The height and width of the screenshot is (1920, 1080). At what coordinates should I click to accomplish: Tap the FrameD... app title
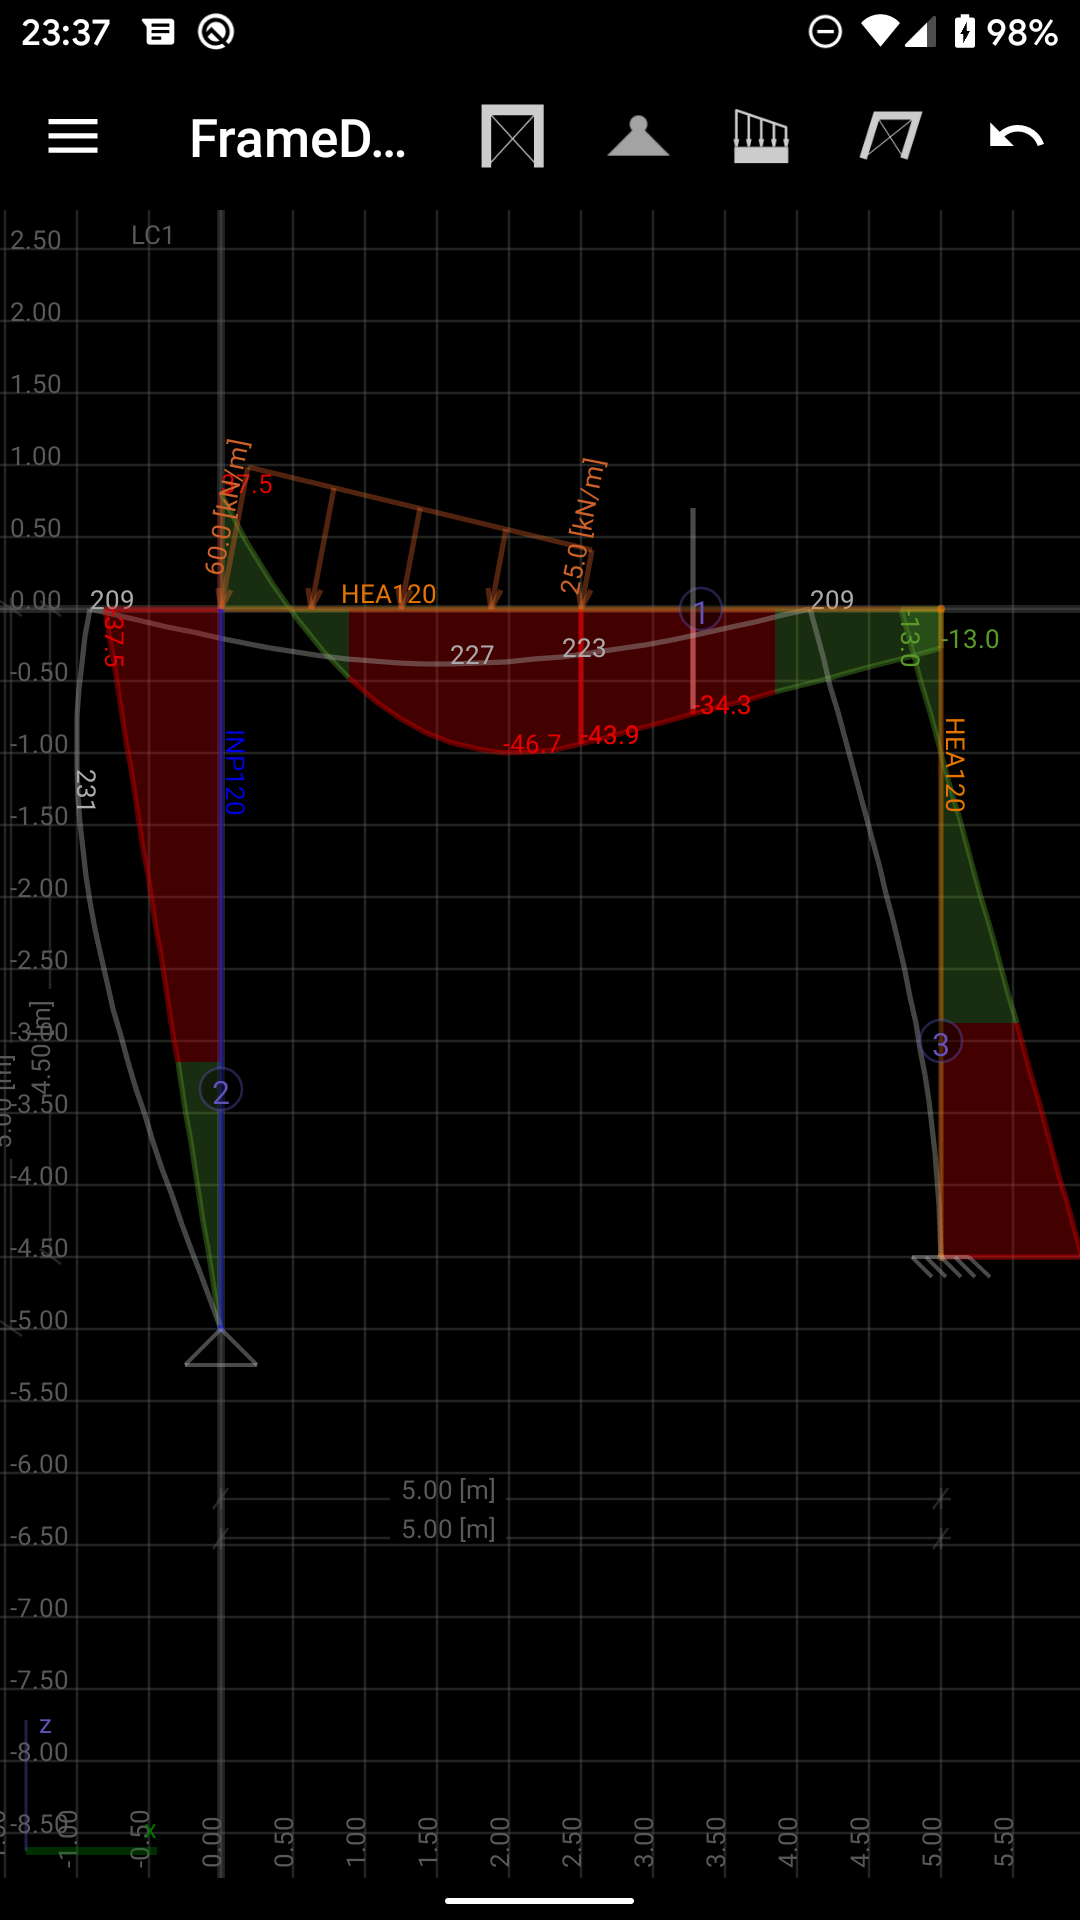(x=298, y=139)
